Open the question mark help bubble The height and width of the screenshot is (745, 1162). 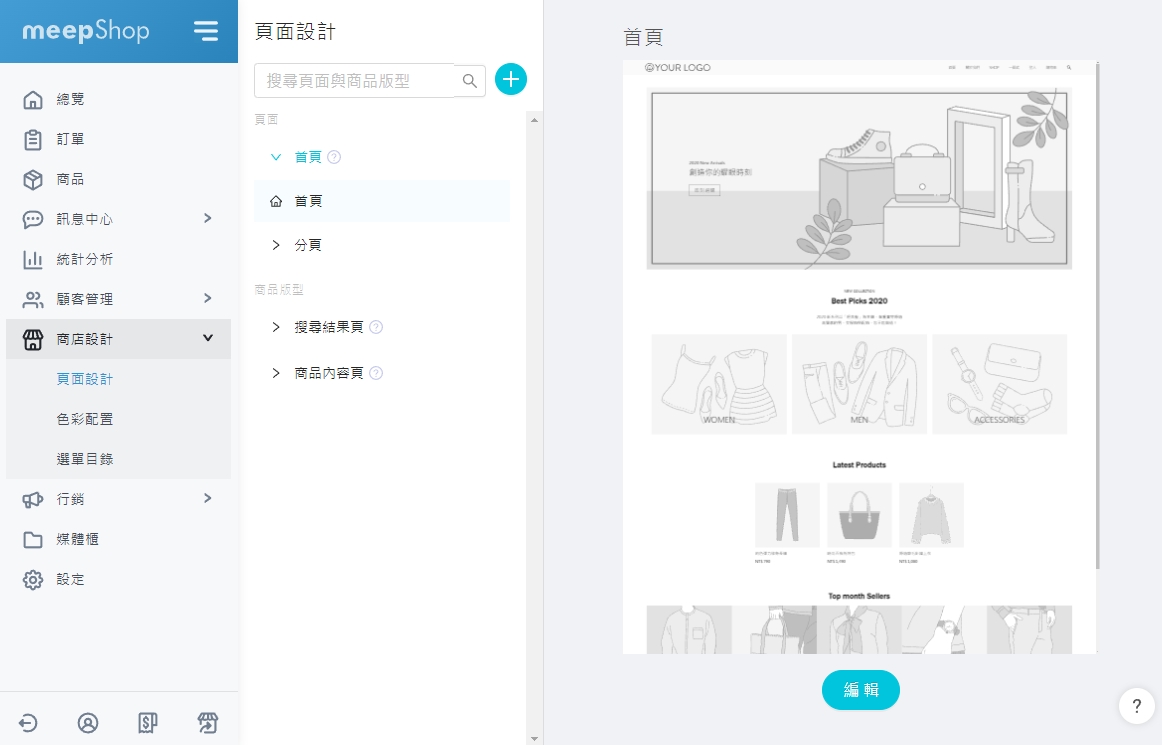point(1137,706)
